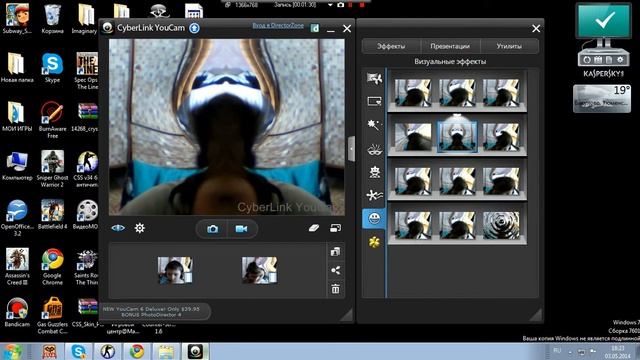This screenshot has height=360, width=640.
Task: Clear effects with the eraser icon
Action: (313, 228)
